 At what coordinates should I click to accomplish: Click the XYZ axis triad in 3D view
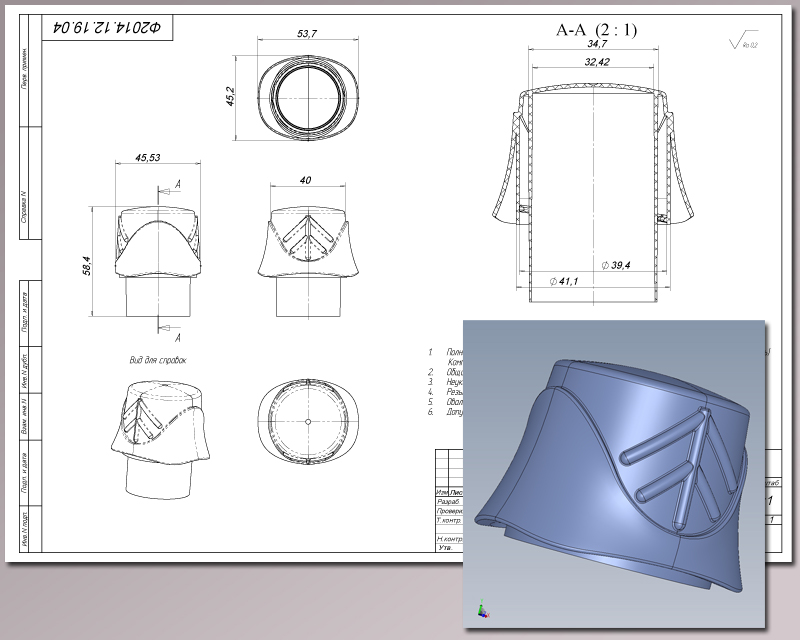click(483, 610)
